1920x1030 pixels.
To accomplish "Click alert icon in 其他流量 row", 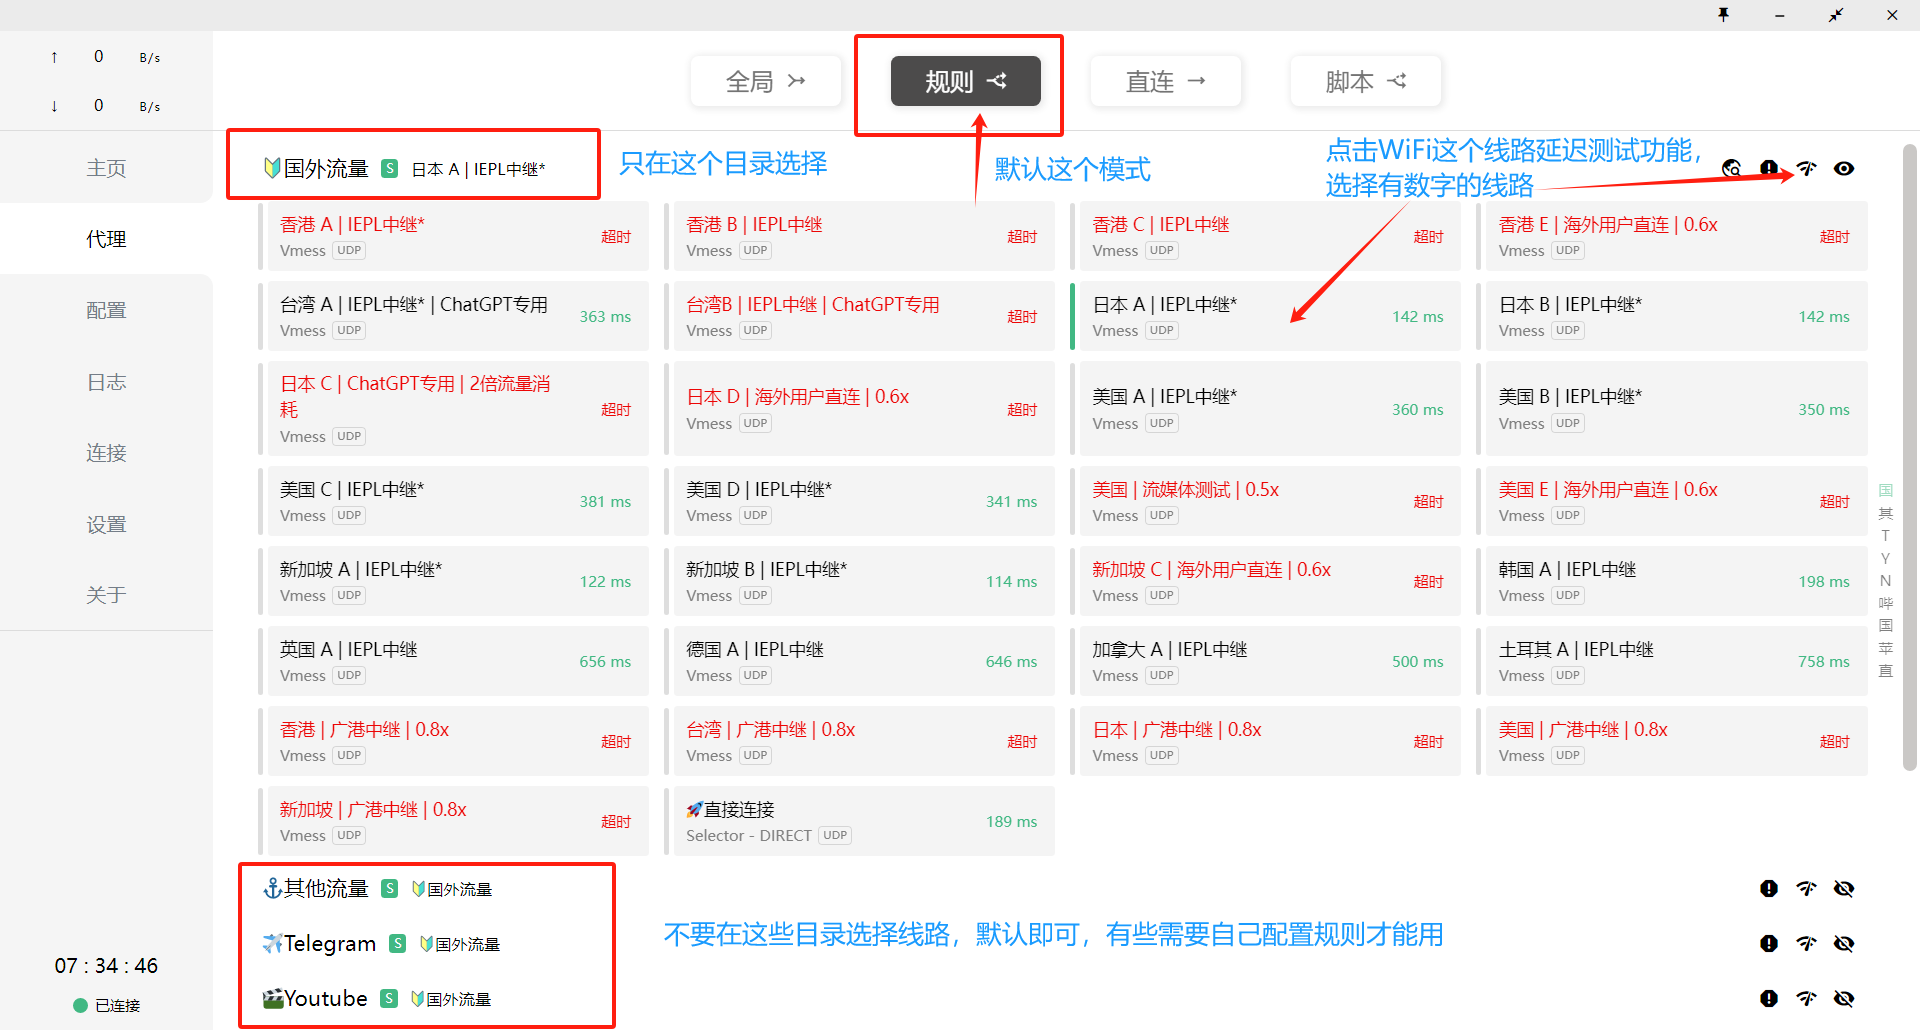I will click(1769, 888).
